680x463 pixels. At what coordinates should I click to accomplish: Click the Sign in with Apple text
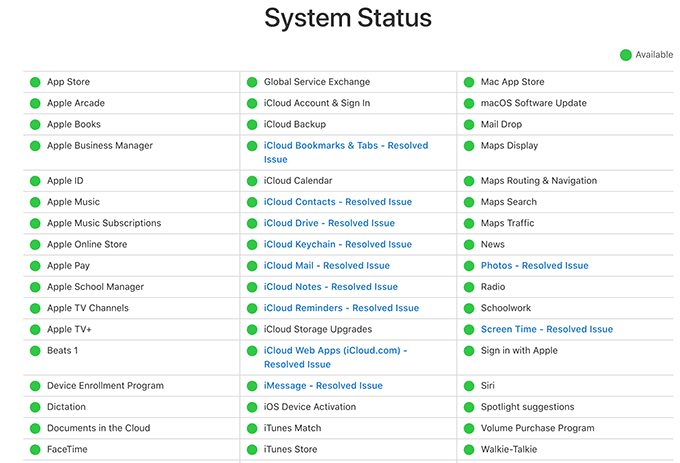pos(519,351)
